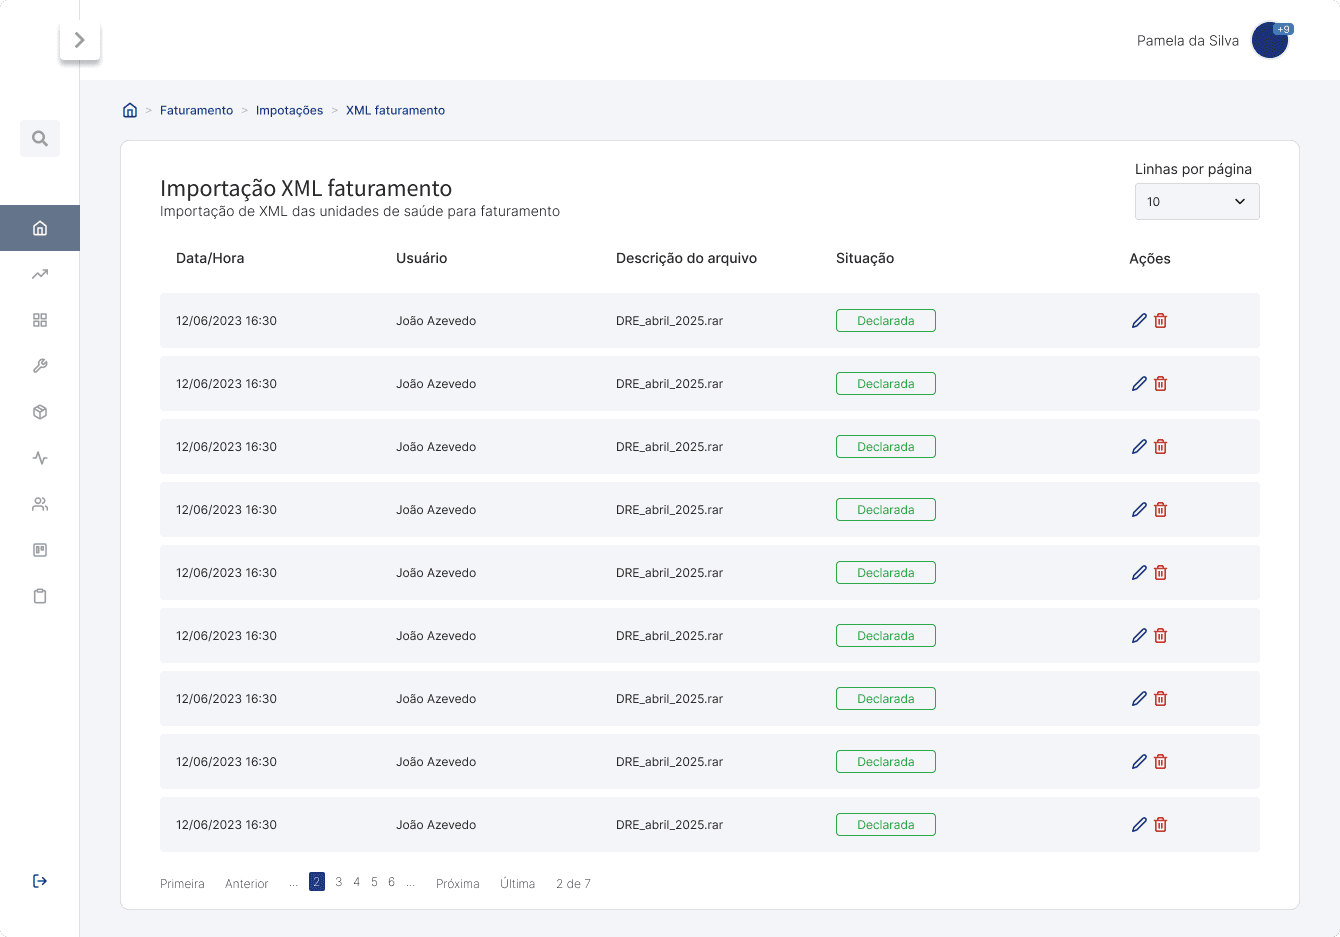Edit the fourth table row with pencil
Viewport: 1340px width, 937px height.
[x=1139, y=510]
